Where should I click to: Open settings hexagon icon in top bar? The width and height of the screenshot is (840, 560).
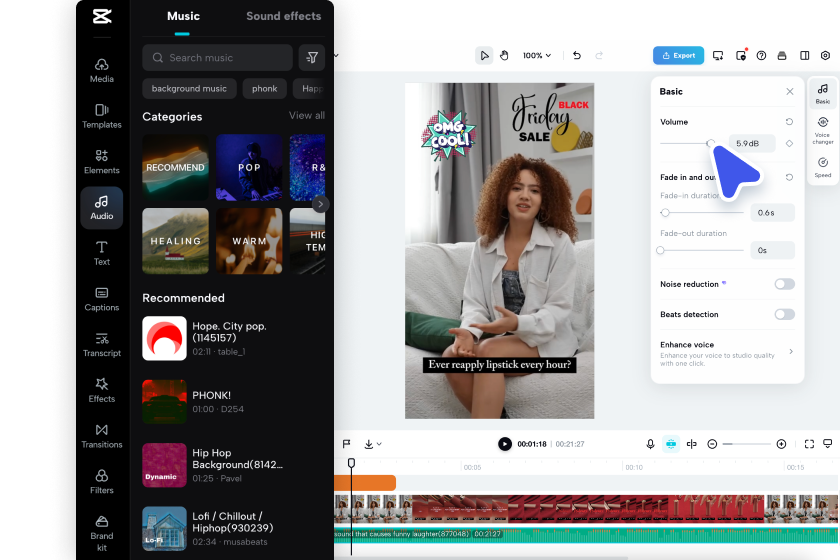(x=826, y=55)
